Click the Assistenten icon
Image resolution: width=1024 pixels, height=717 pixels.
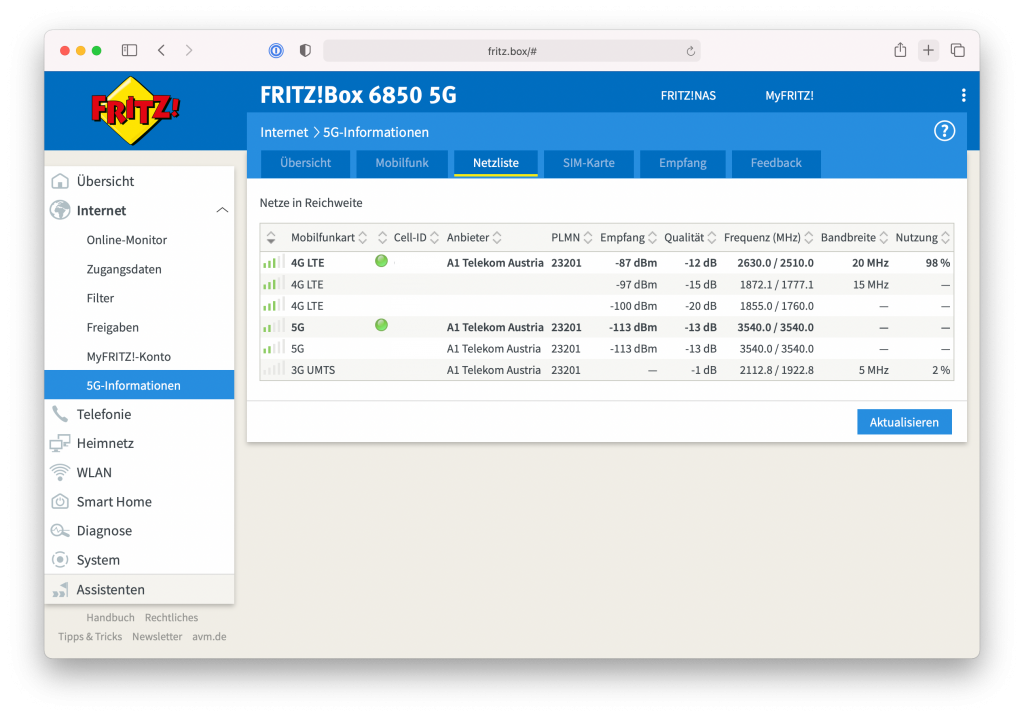tap(60, 590)
